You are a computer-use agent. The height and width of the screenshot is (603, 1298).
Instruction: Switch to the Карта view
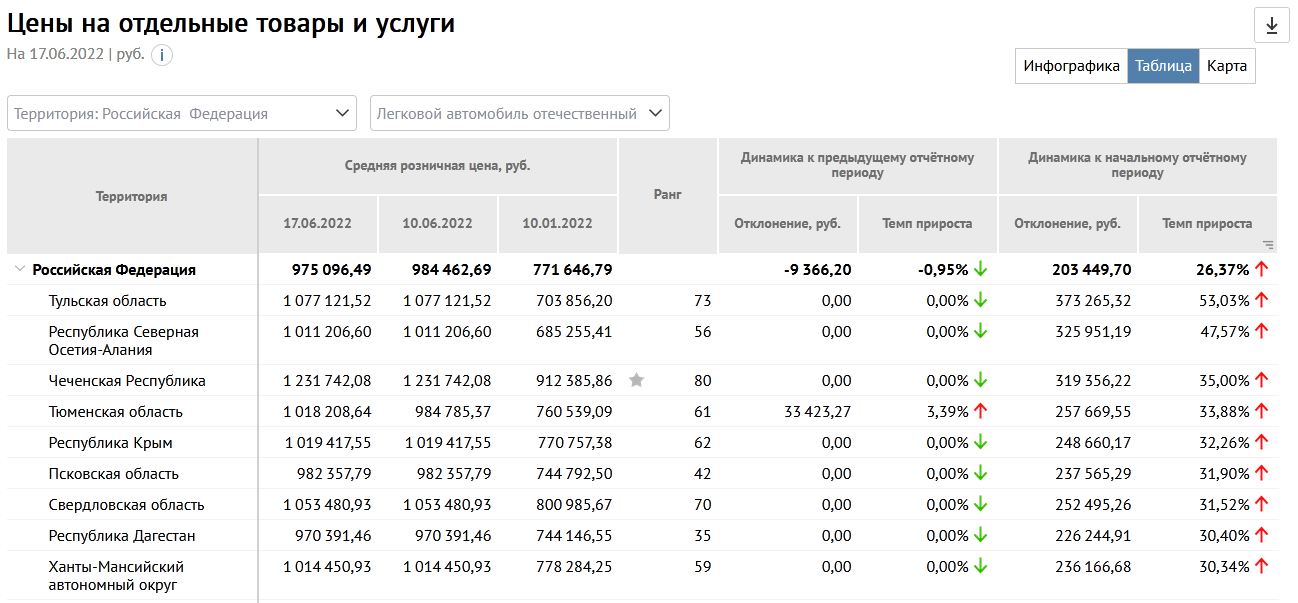1226,66
